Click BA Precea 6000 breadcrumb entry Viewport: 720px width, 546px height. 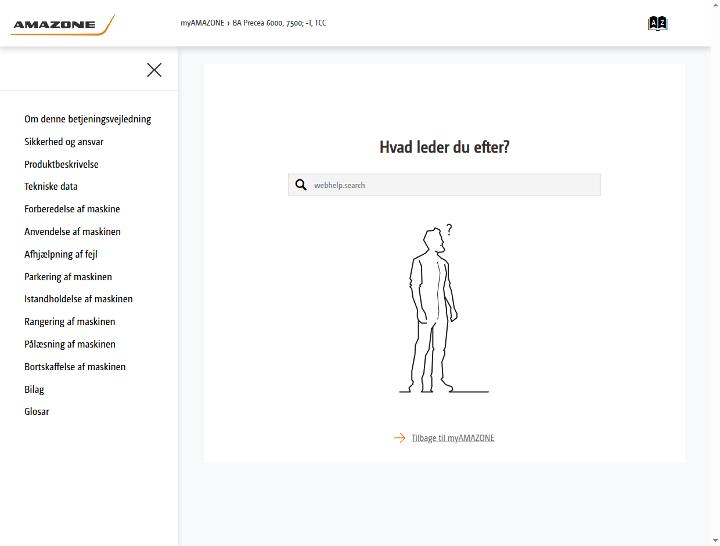279,23
